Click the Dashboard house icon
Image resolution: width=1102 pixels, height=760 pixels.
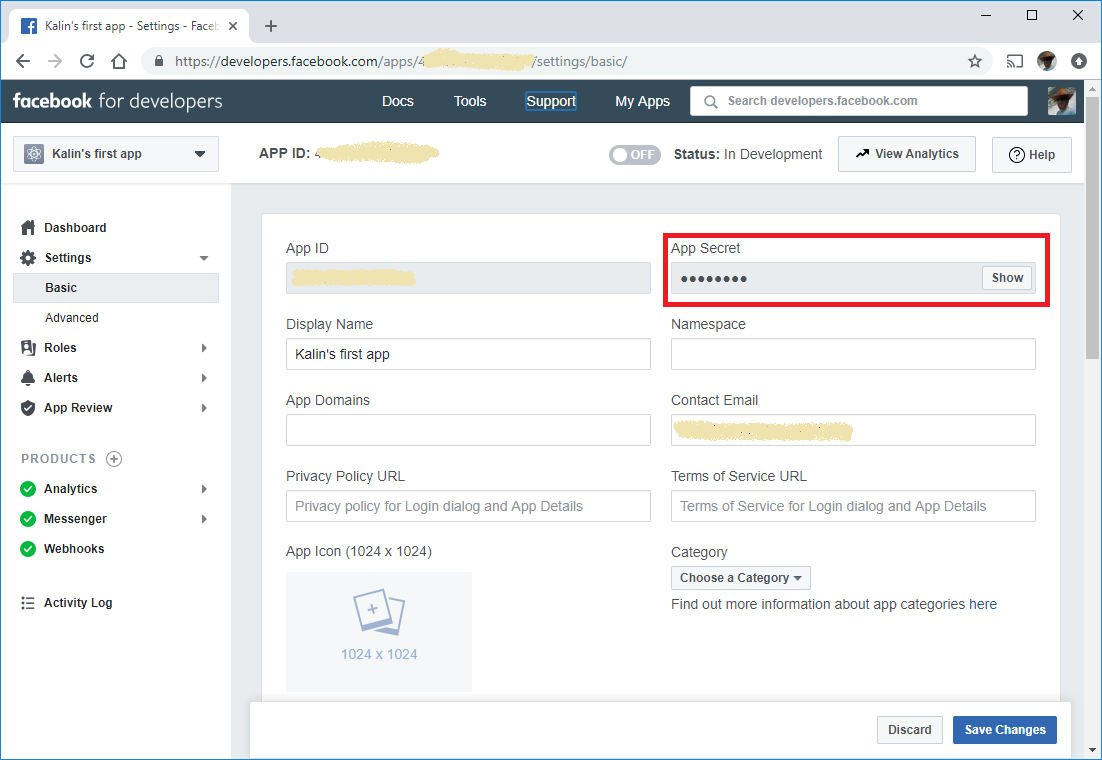(x=28, y=228)
